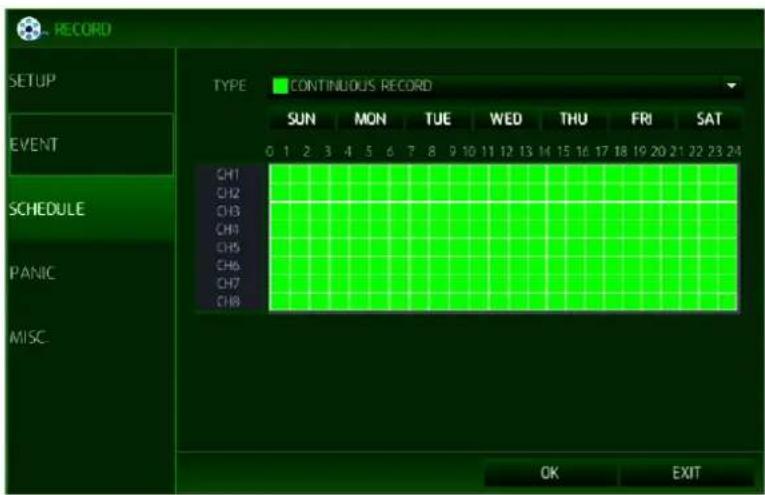The width and height of the screenshot is (765, 495).
Task: Click the hour 7 column header
Action: tap(411, 152)
